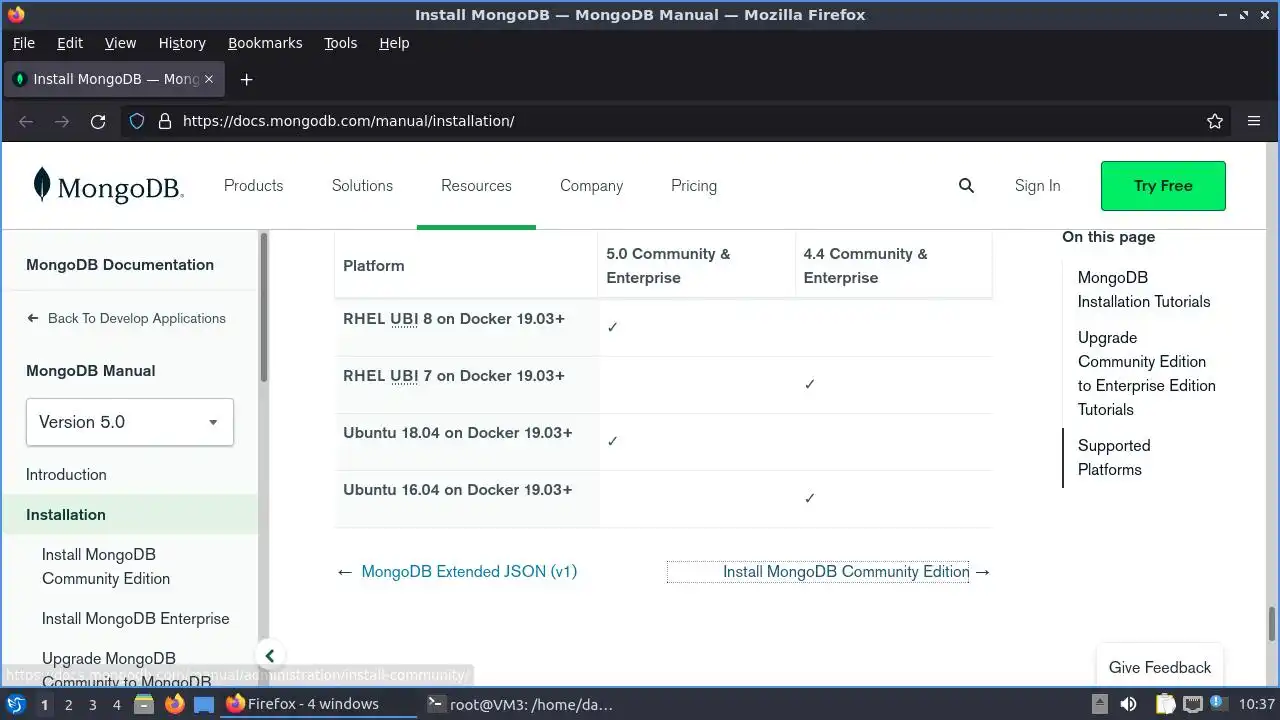Click the page vertical scrollbar thumb
1280x720 pixels.
click(x=1272, y=624)
